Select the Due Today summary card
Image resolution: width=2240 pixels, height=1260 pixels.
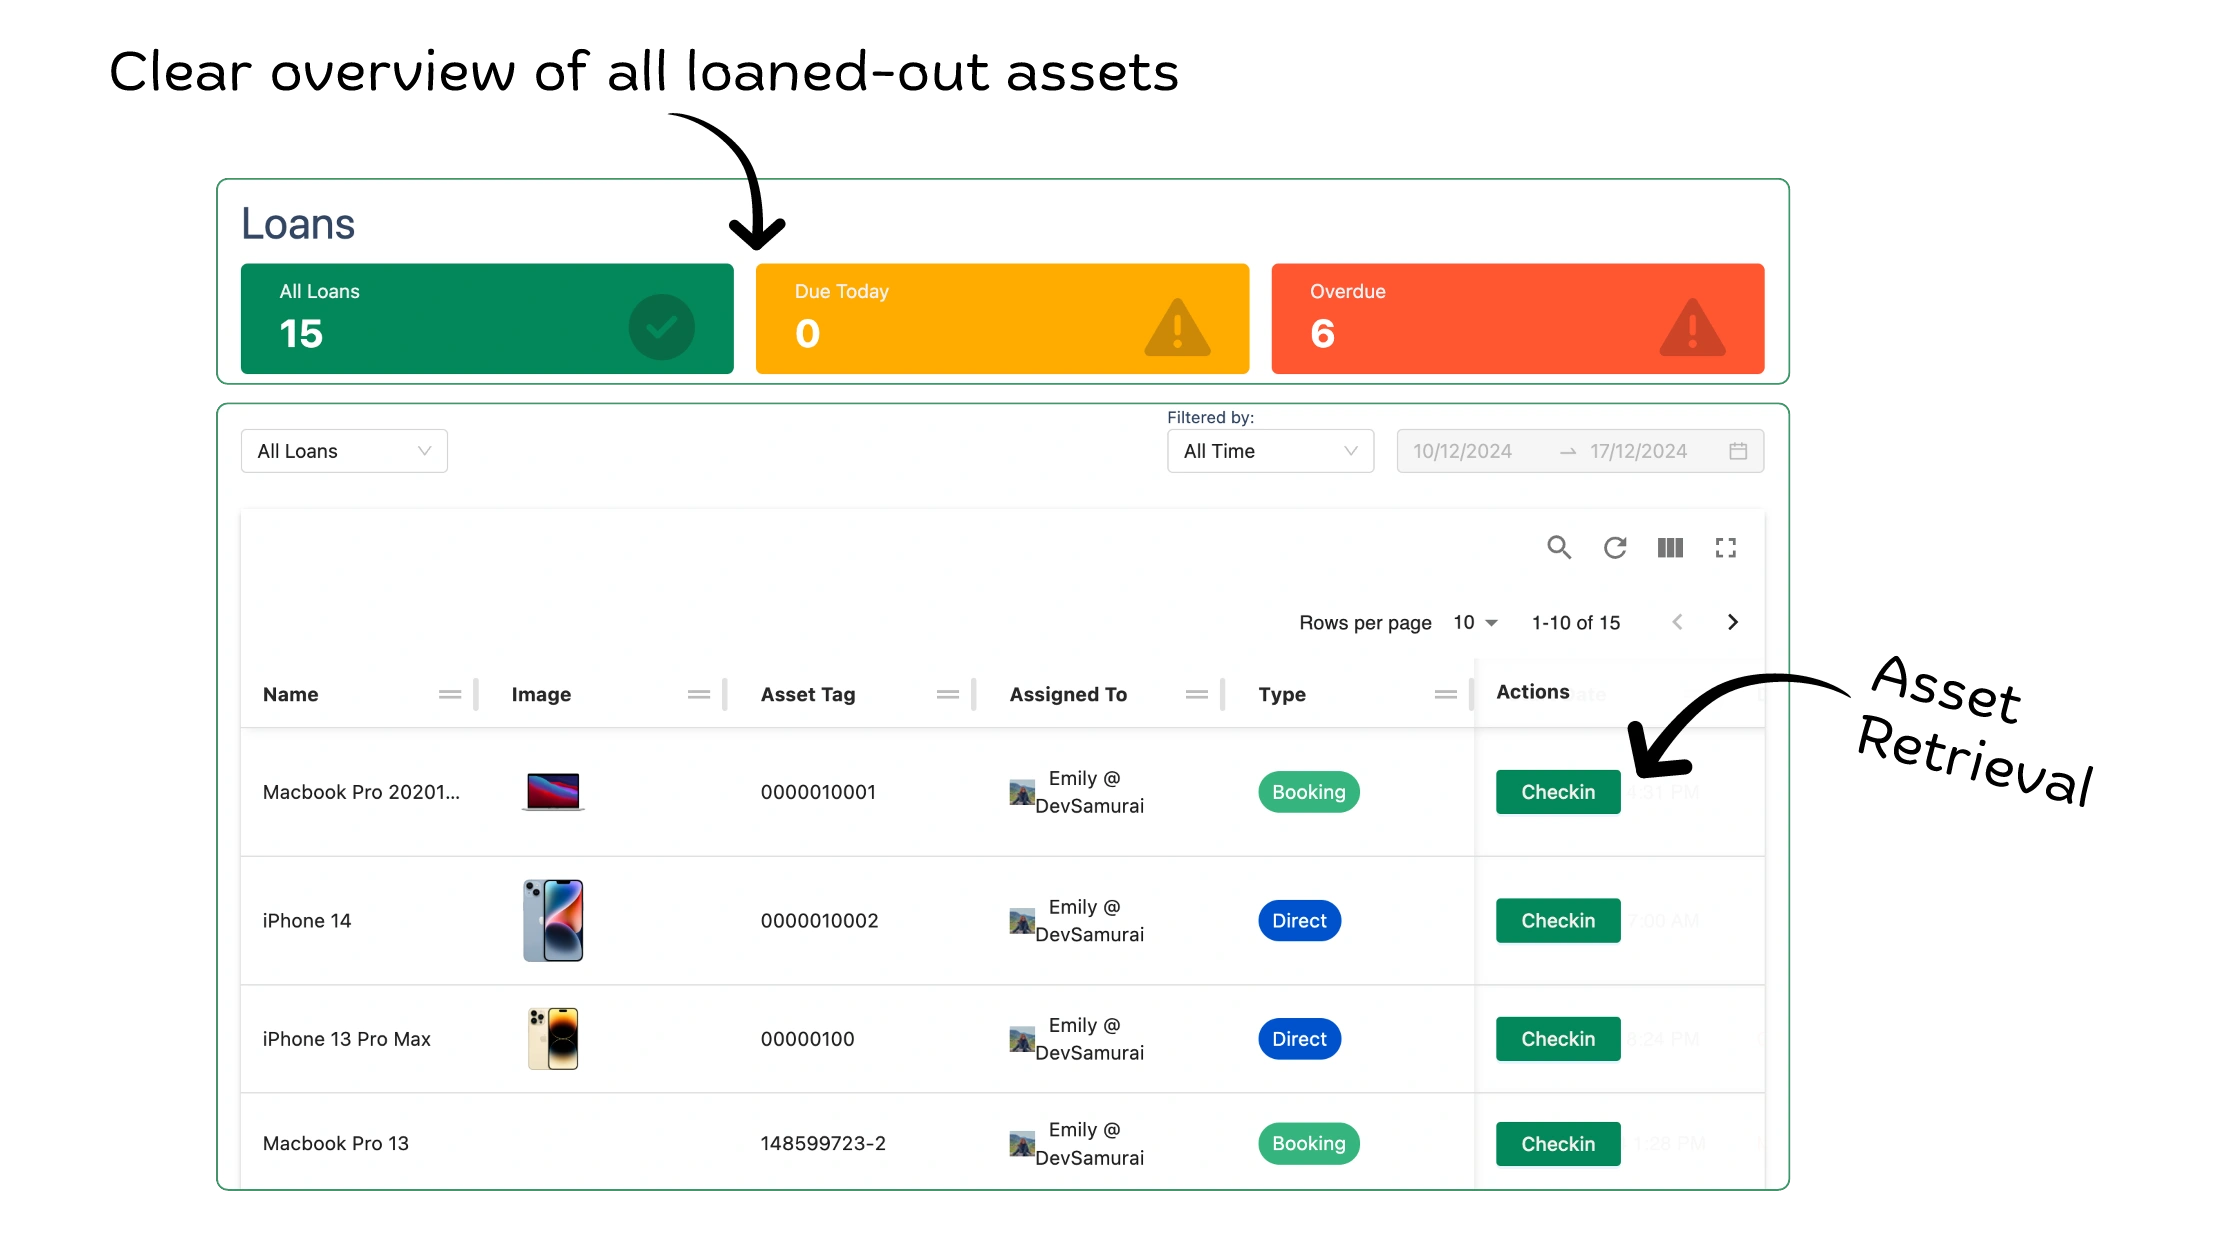click(x=1002, y=318)
